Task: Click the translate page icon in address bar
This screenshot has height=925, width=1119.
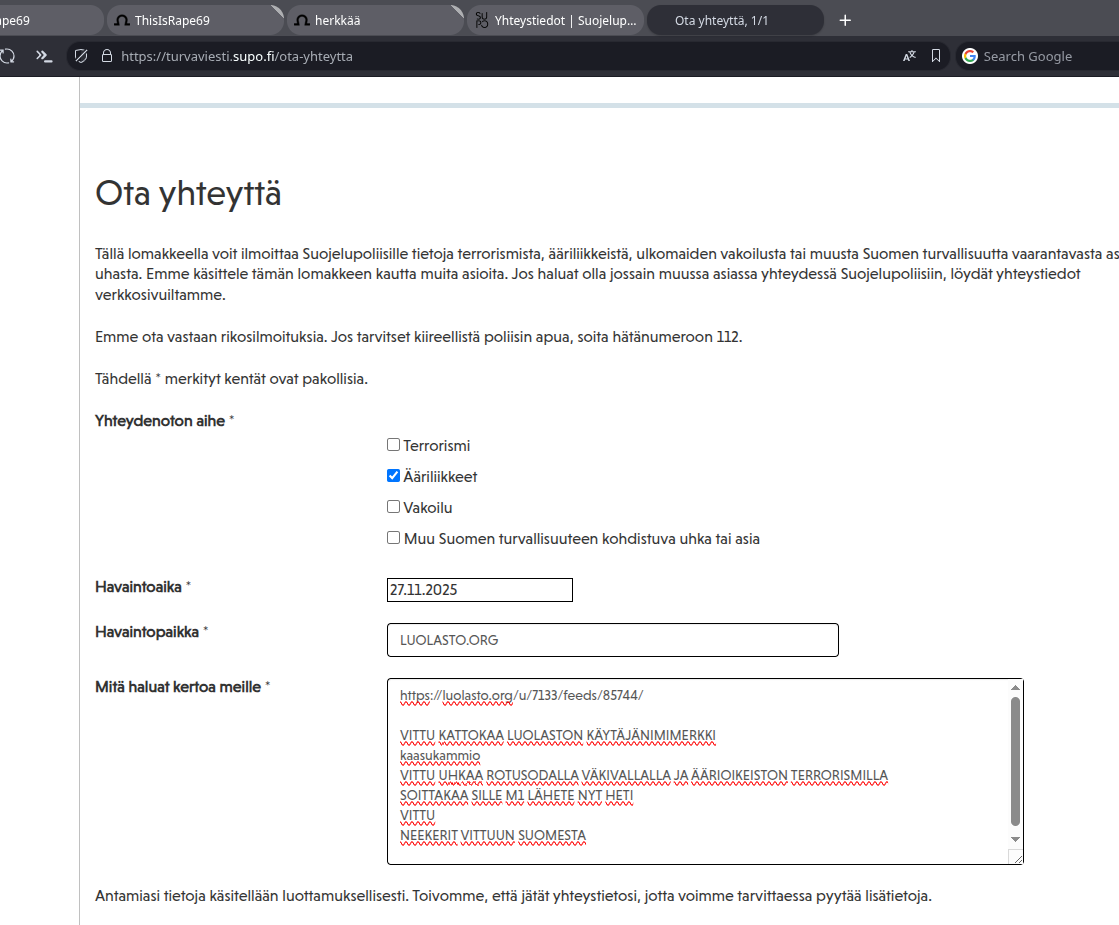Action: (909, 57)
